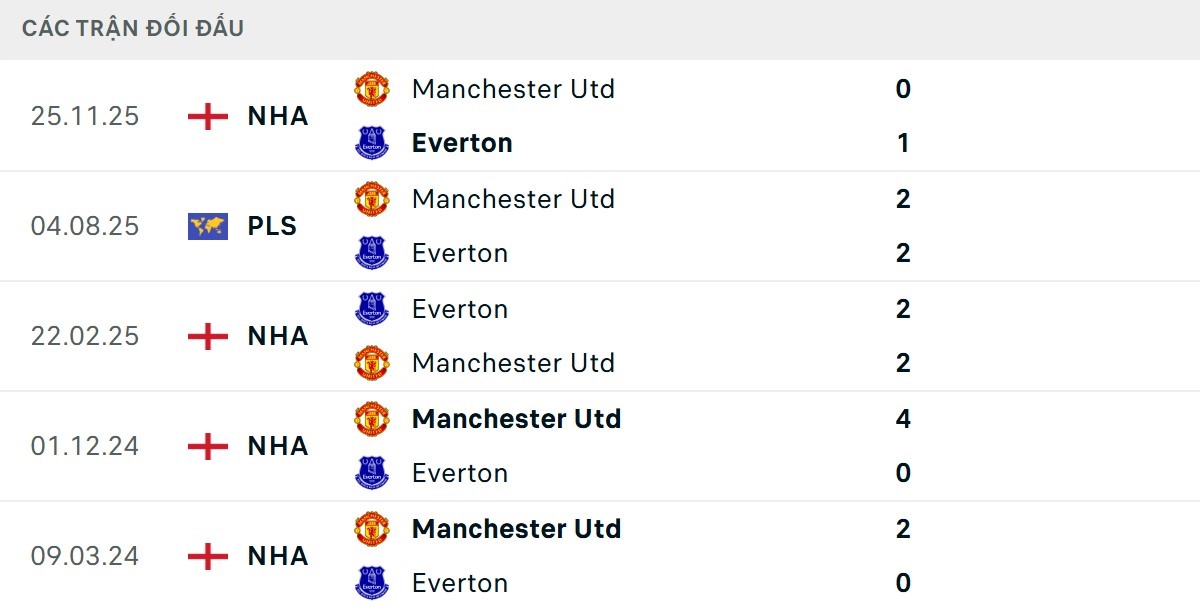The image size is (1200, 607).
Task: Click the score 1 for Everton on 25.11.25
Action: tap(903, 142)
